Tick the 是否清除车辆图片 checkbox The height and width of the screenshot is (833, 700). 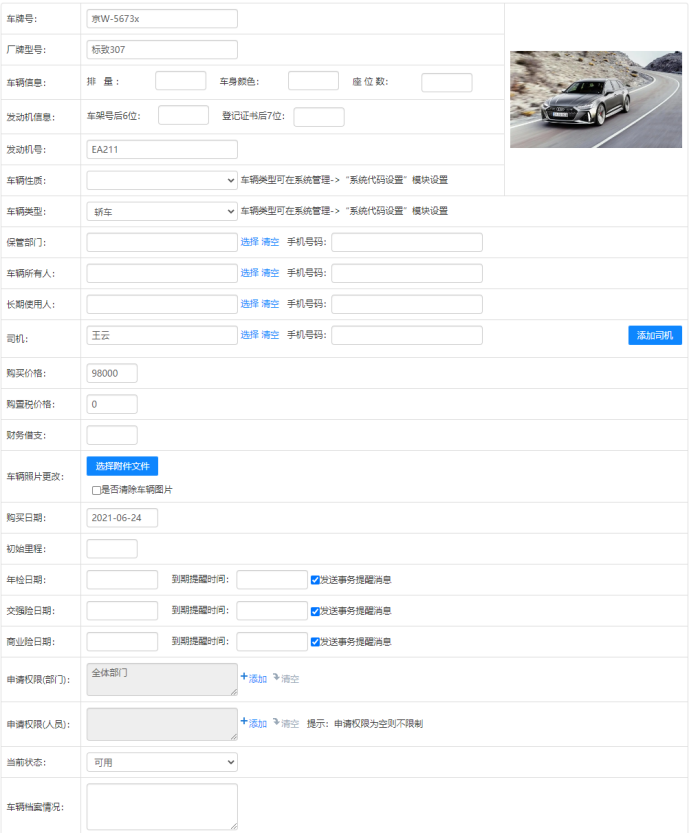[96, 490]
